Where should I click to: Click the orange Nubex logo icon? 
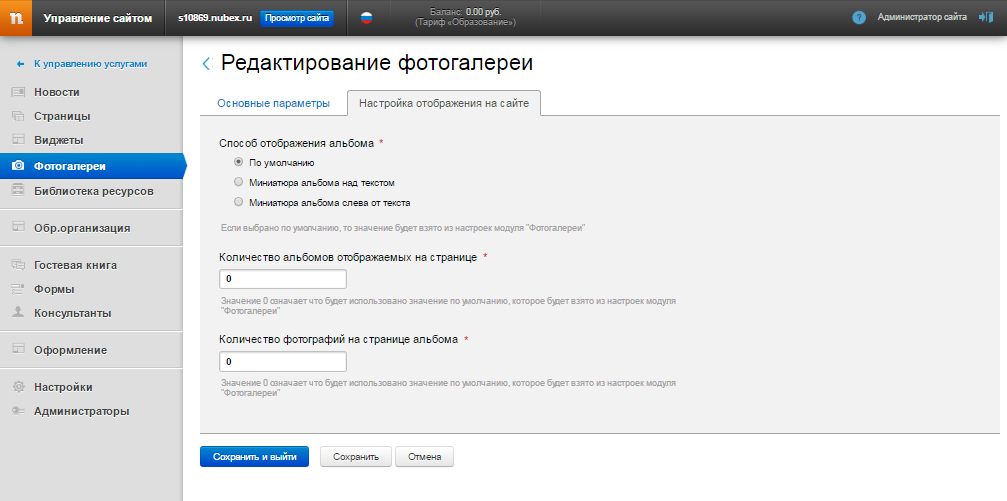(16, 17)
